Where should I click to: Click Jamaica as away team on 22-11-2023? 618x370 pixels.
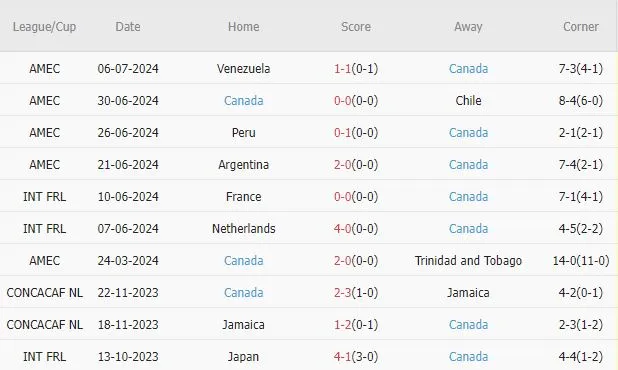pyautogui.click(x=468, y=292)
